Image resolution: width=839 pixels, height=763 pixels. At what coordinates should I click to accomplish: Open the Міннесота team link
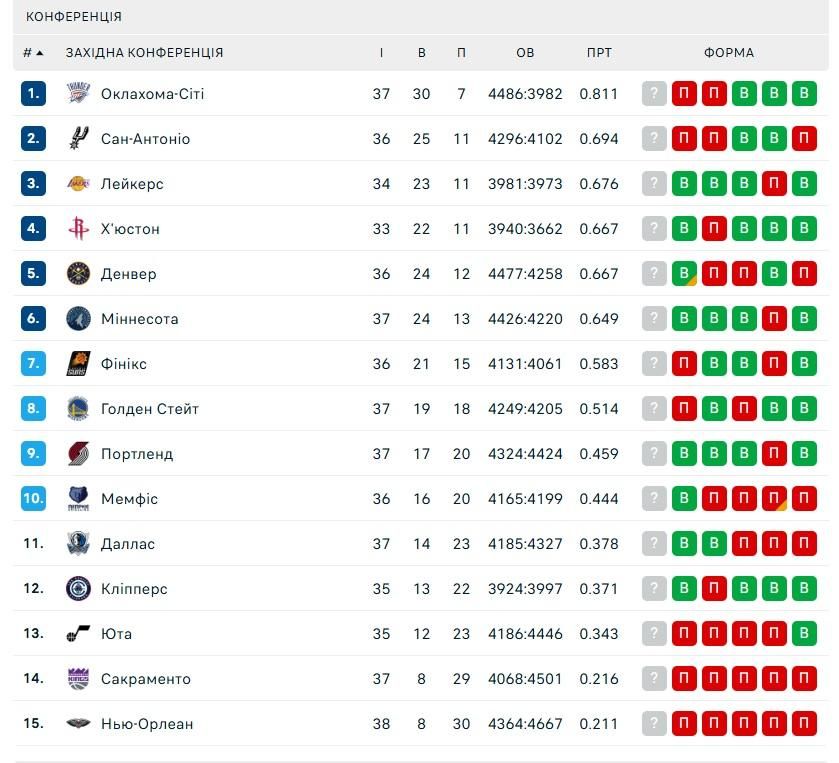coord(139,319)
